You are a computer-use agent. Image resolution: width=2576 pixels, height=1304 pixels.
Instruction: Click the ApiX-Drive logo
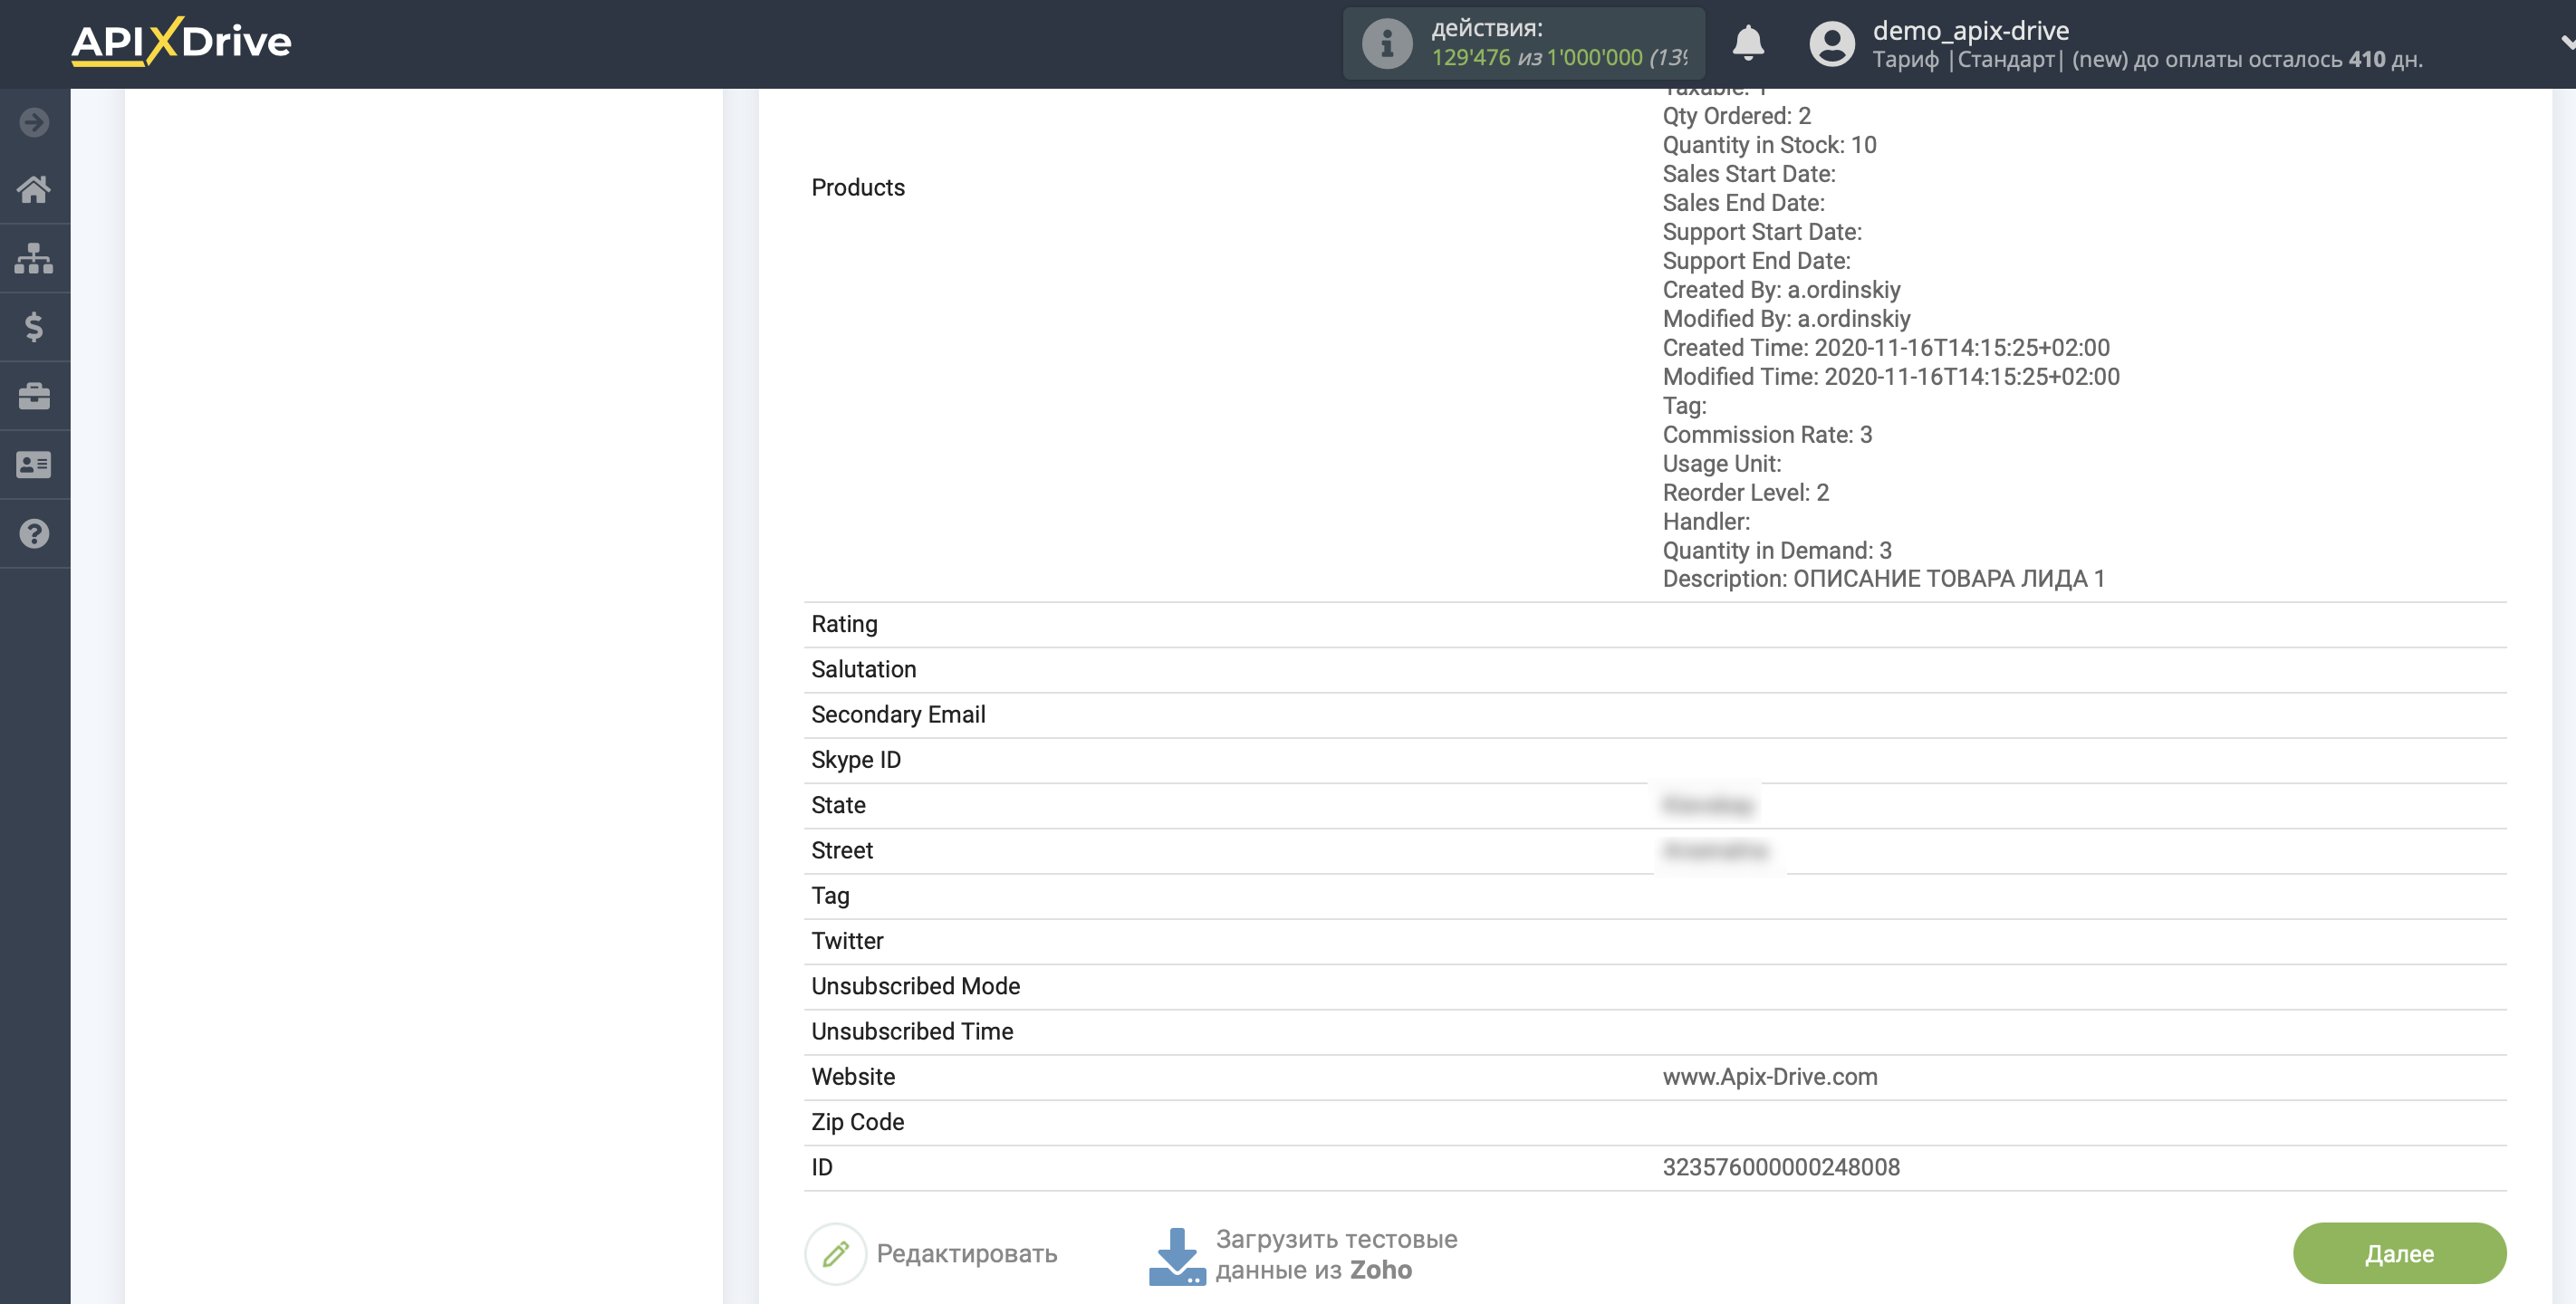tap(181, 42)
